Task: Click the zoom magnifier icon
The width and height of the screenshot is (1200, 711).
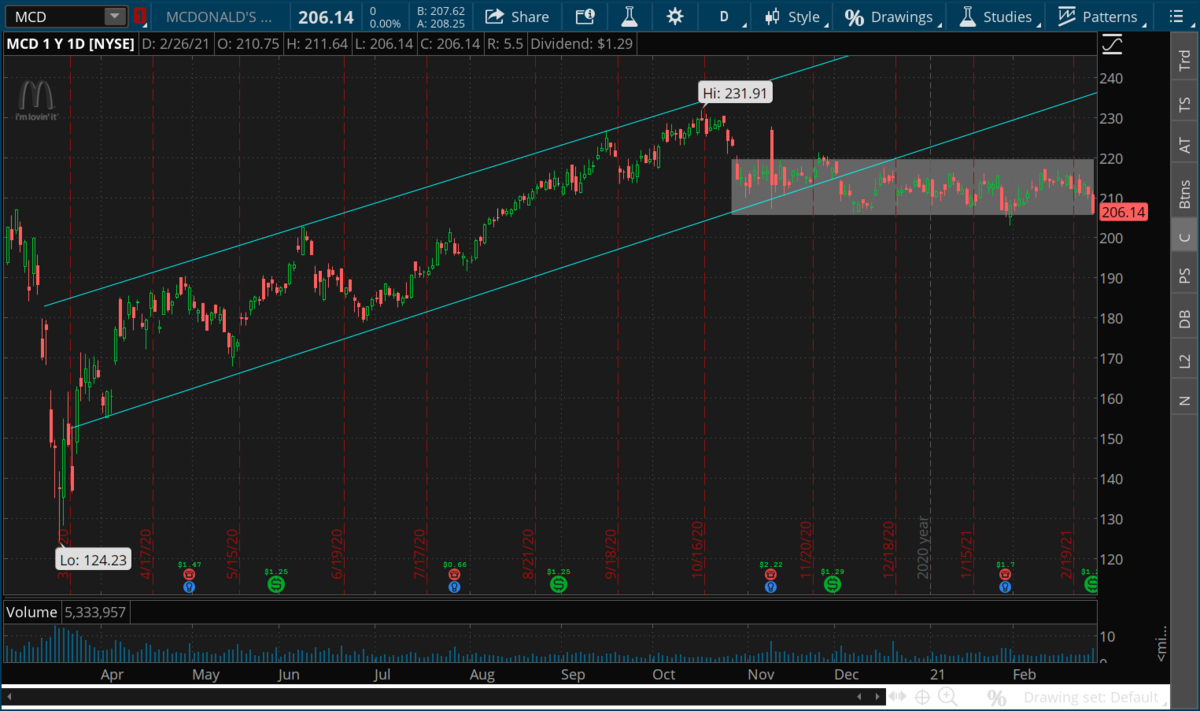Action: tap(948, 696)
